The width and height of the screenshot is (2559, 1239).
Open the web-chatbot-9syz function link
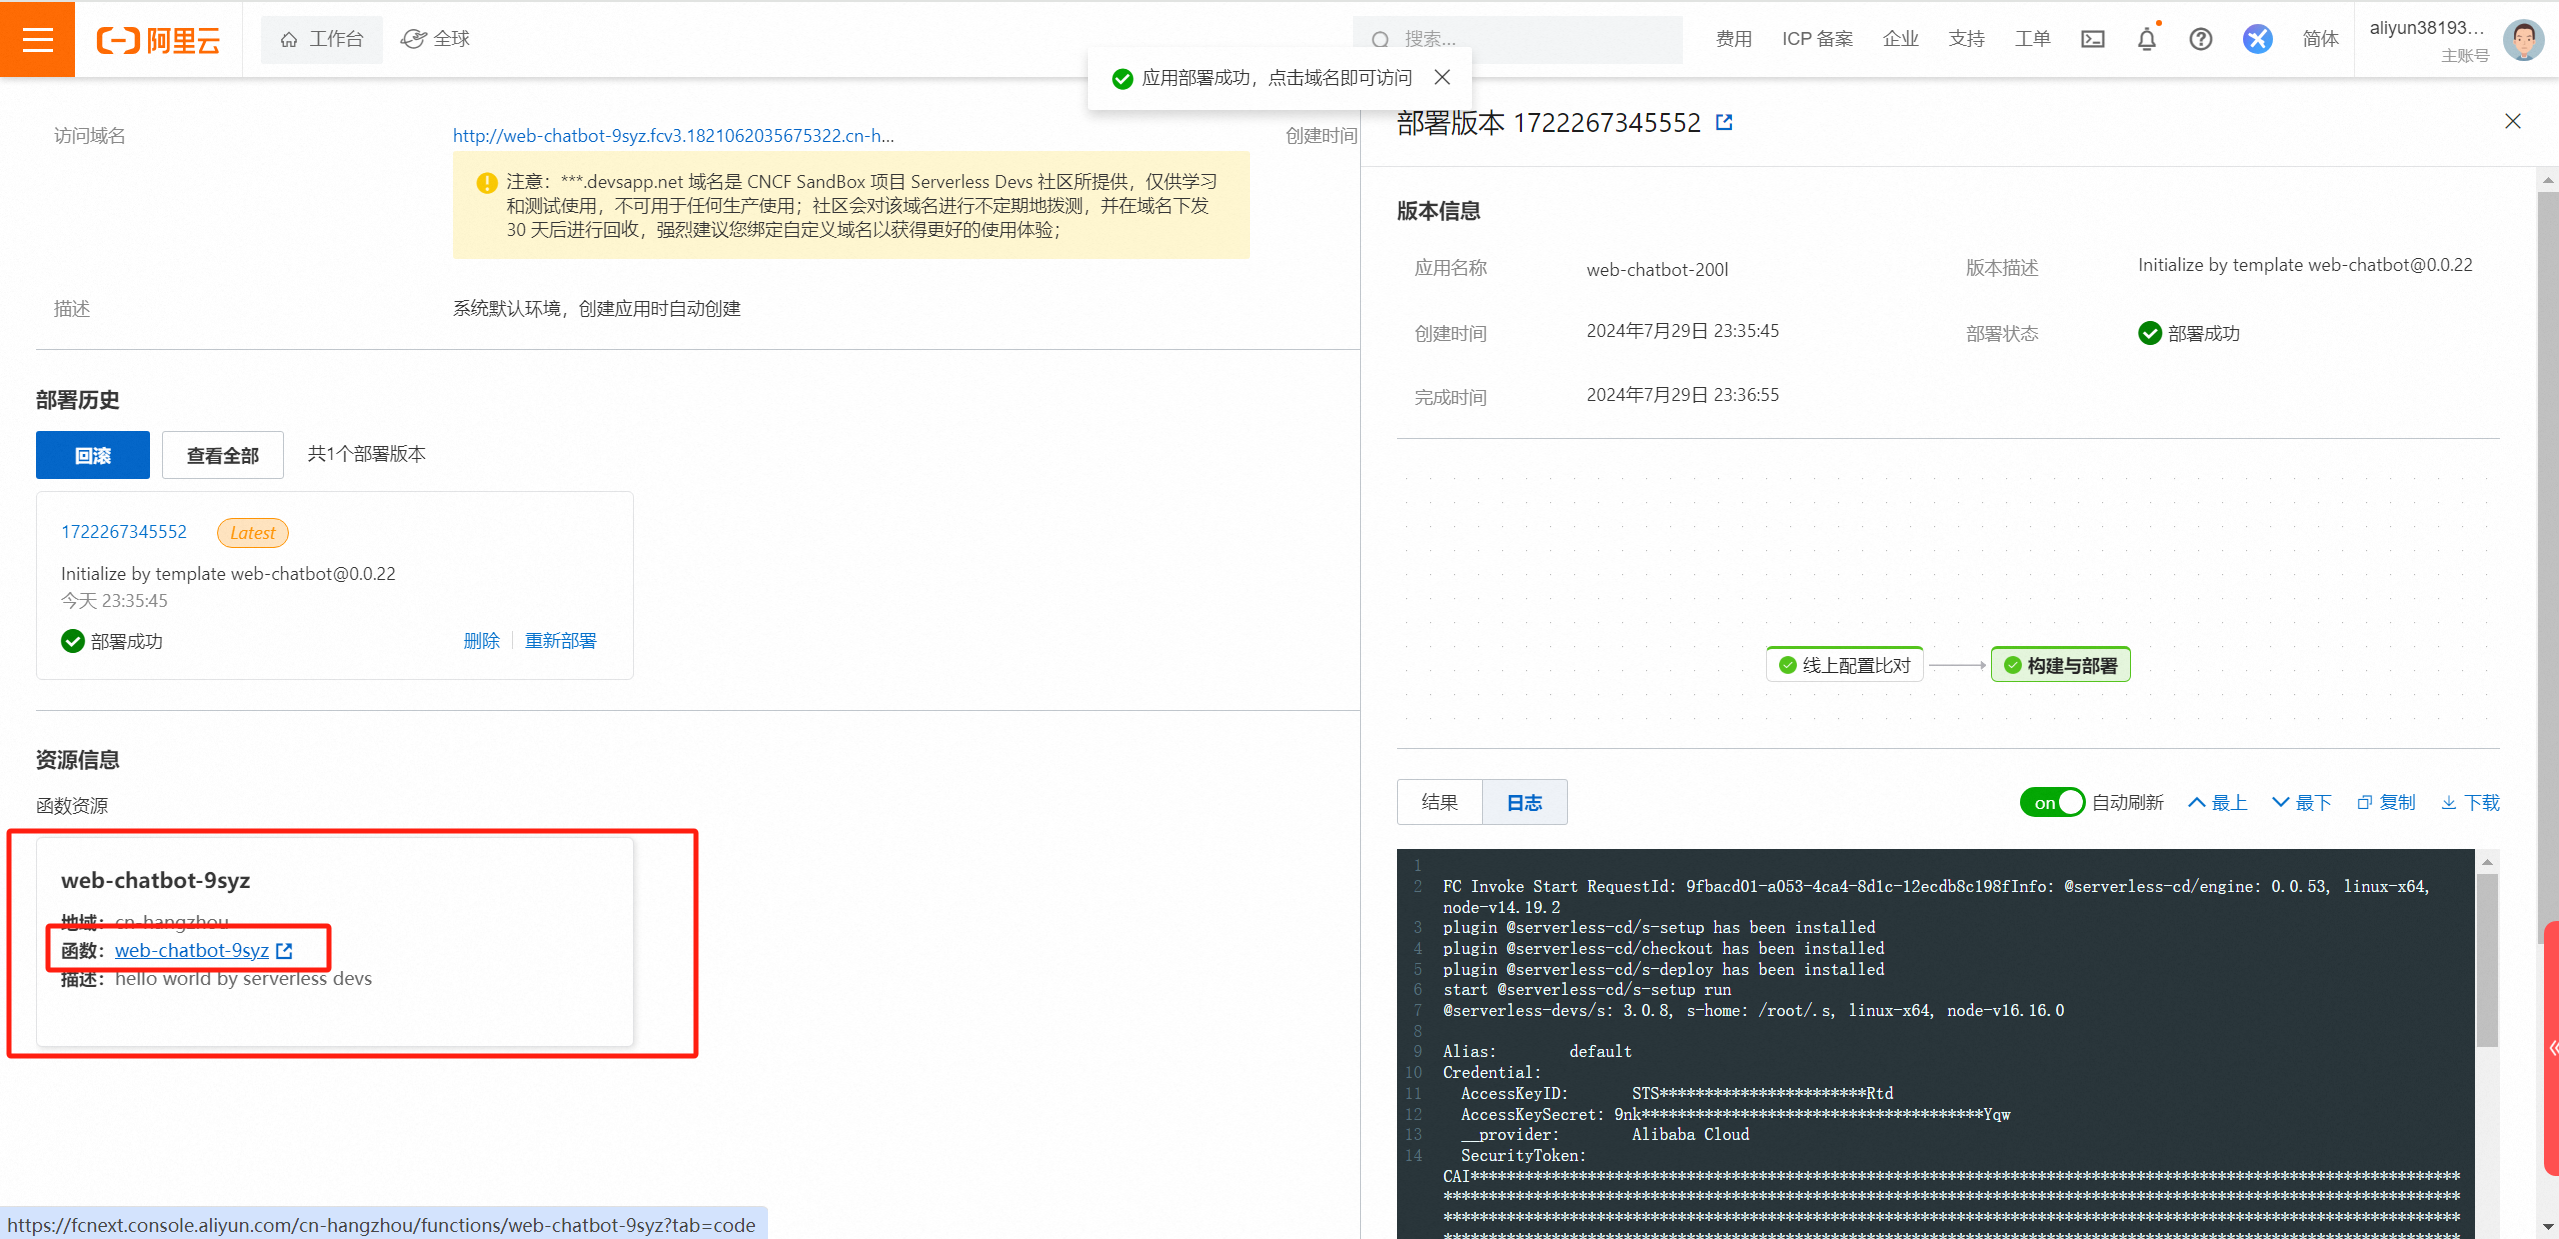[x=192, y=950]
